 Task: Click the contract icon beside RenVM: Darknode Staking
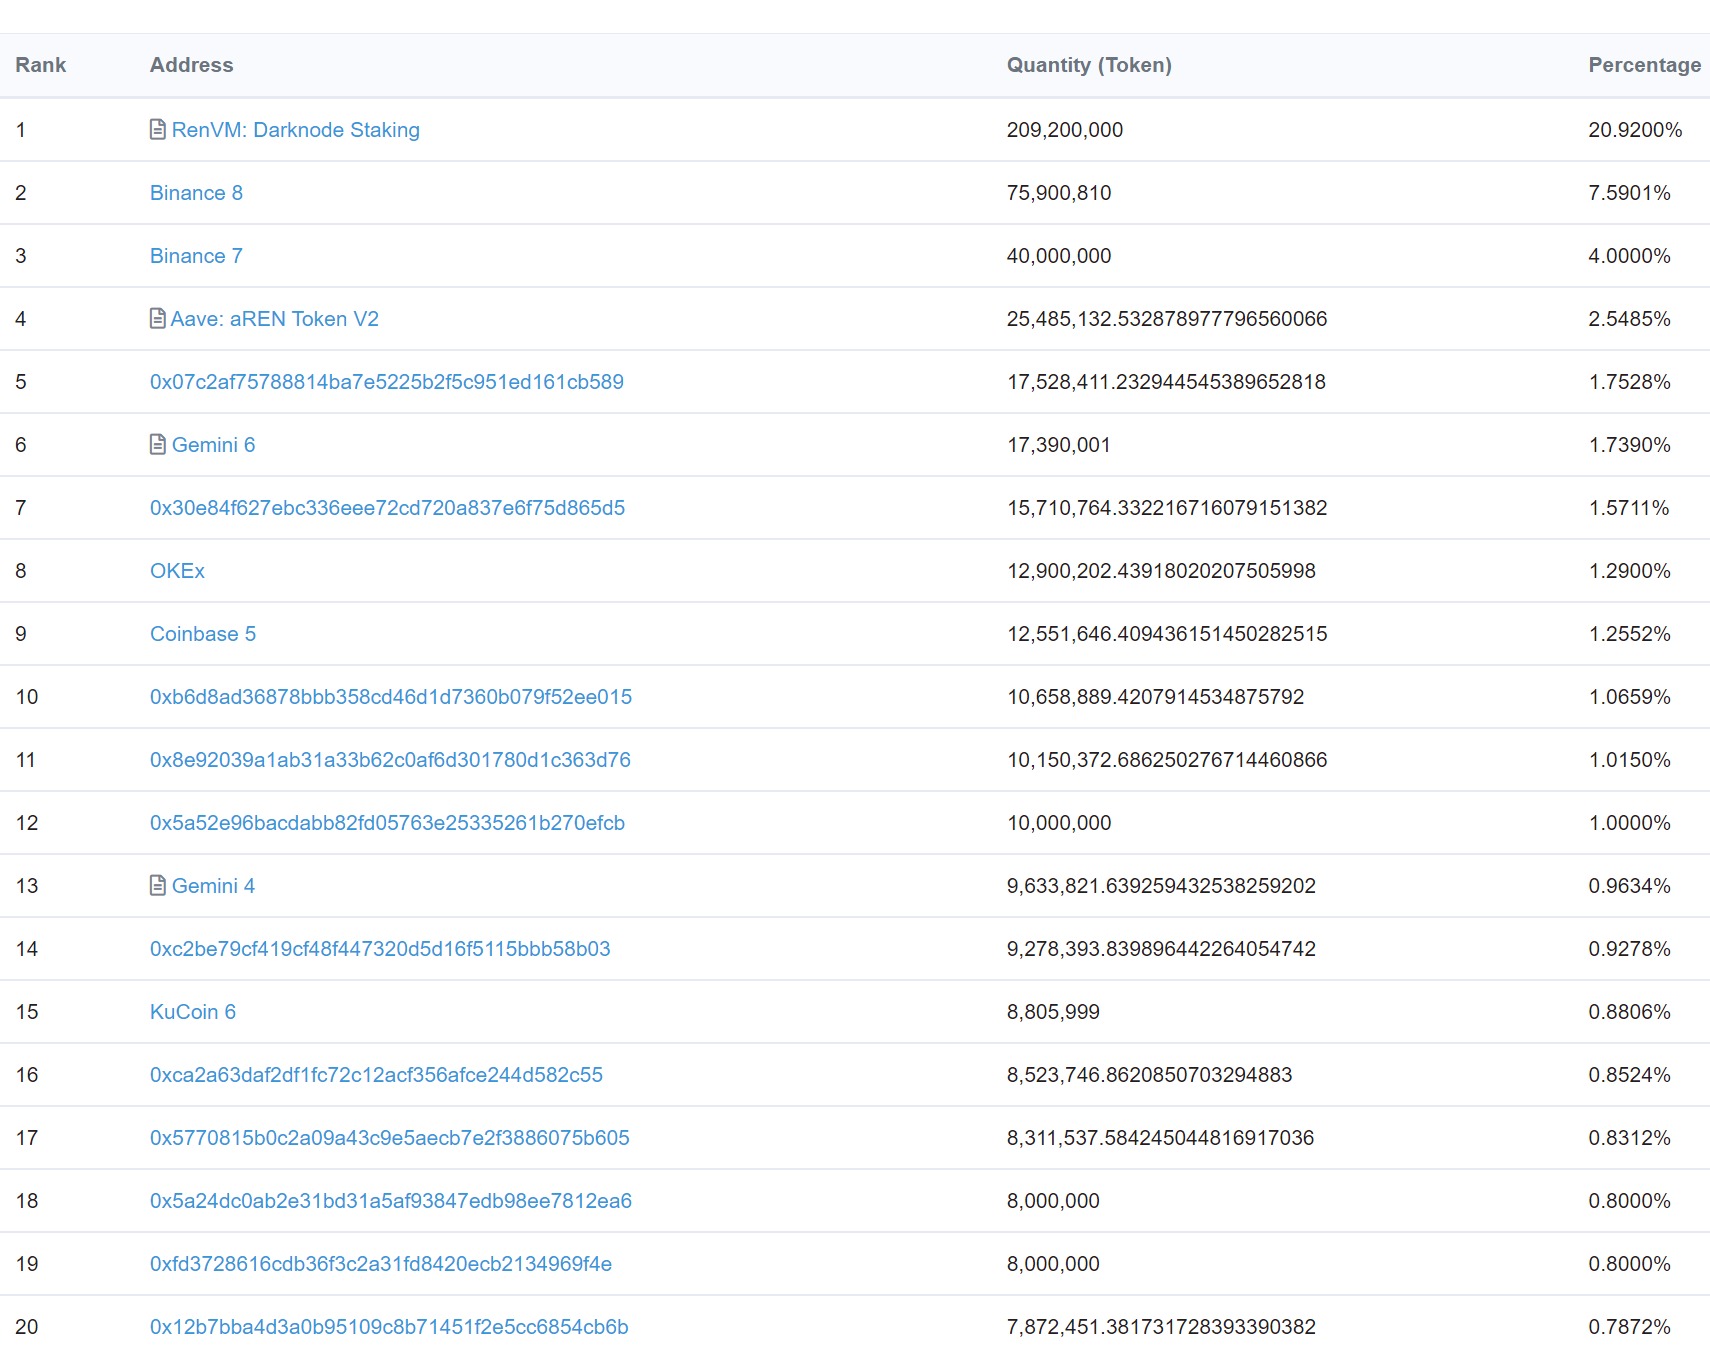[x=158, y=130]
